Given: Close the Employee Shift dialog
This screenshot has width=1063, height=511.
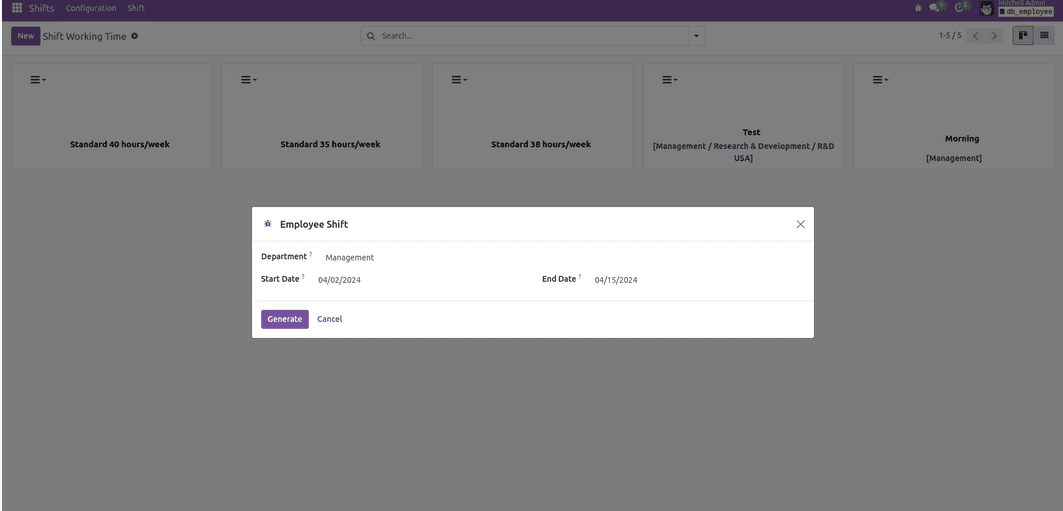Looking at the screenshot, I should [801, 224].
